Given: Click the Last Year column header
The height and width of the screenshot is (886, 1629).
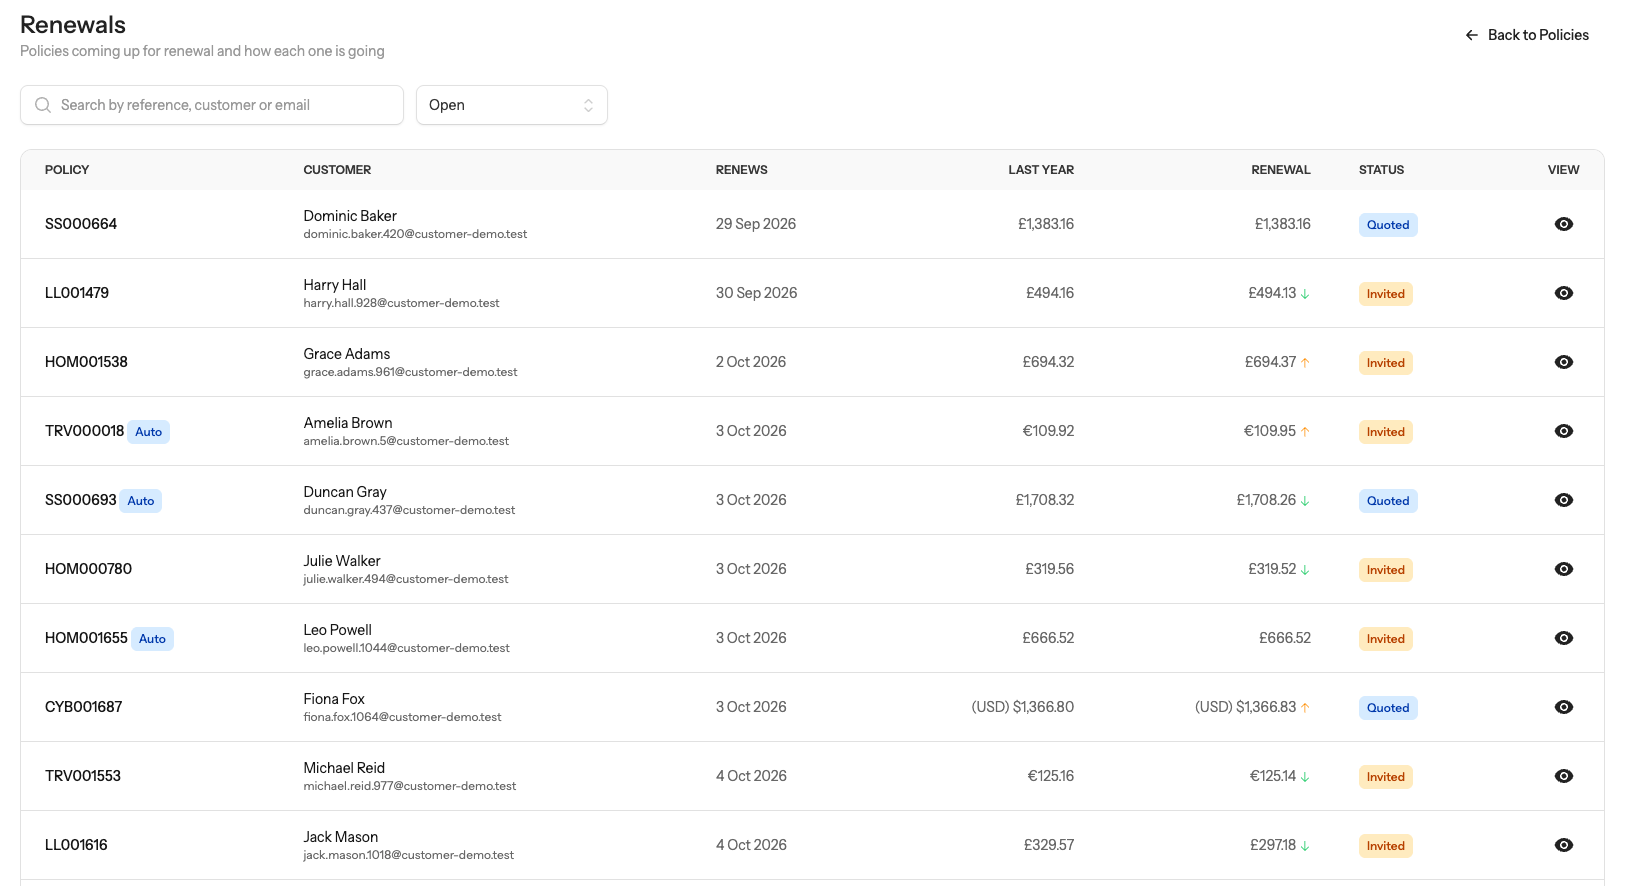Looking at the screenshot, I should click(1041, 170).
